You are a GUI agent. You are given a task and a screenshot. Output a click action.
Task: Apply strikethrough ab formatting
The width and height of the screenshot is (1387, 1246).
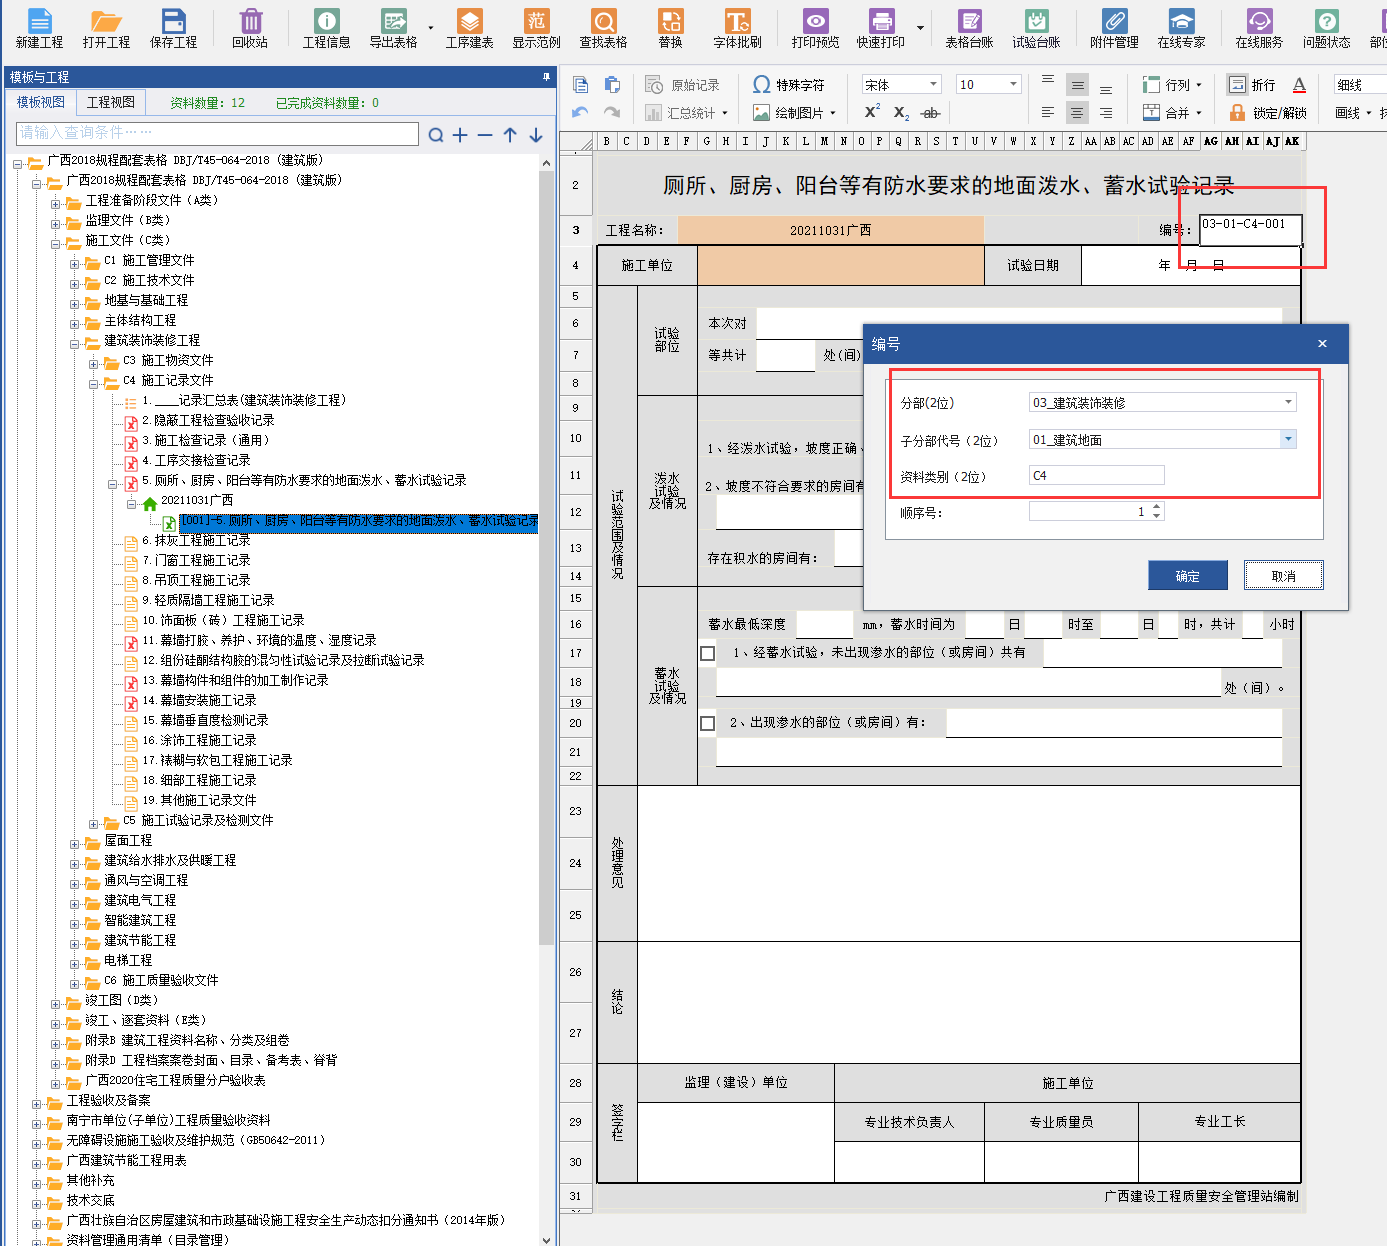(x=930, y=113)
